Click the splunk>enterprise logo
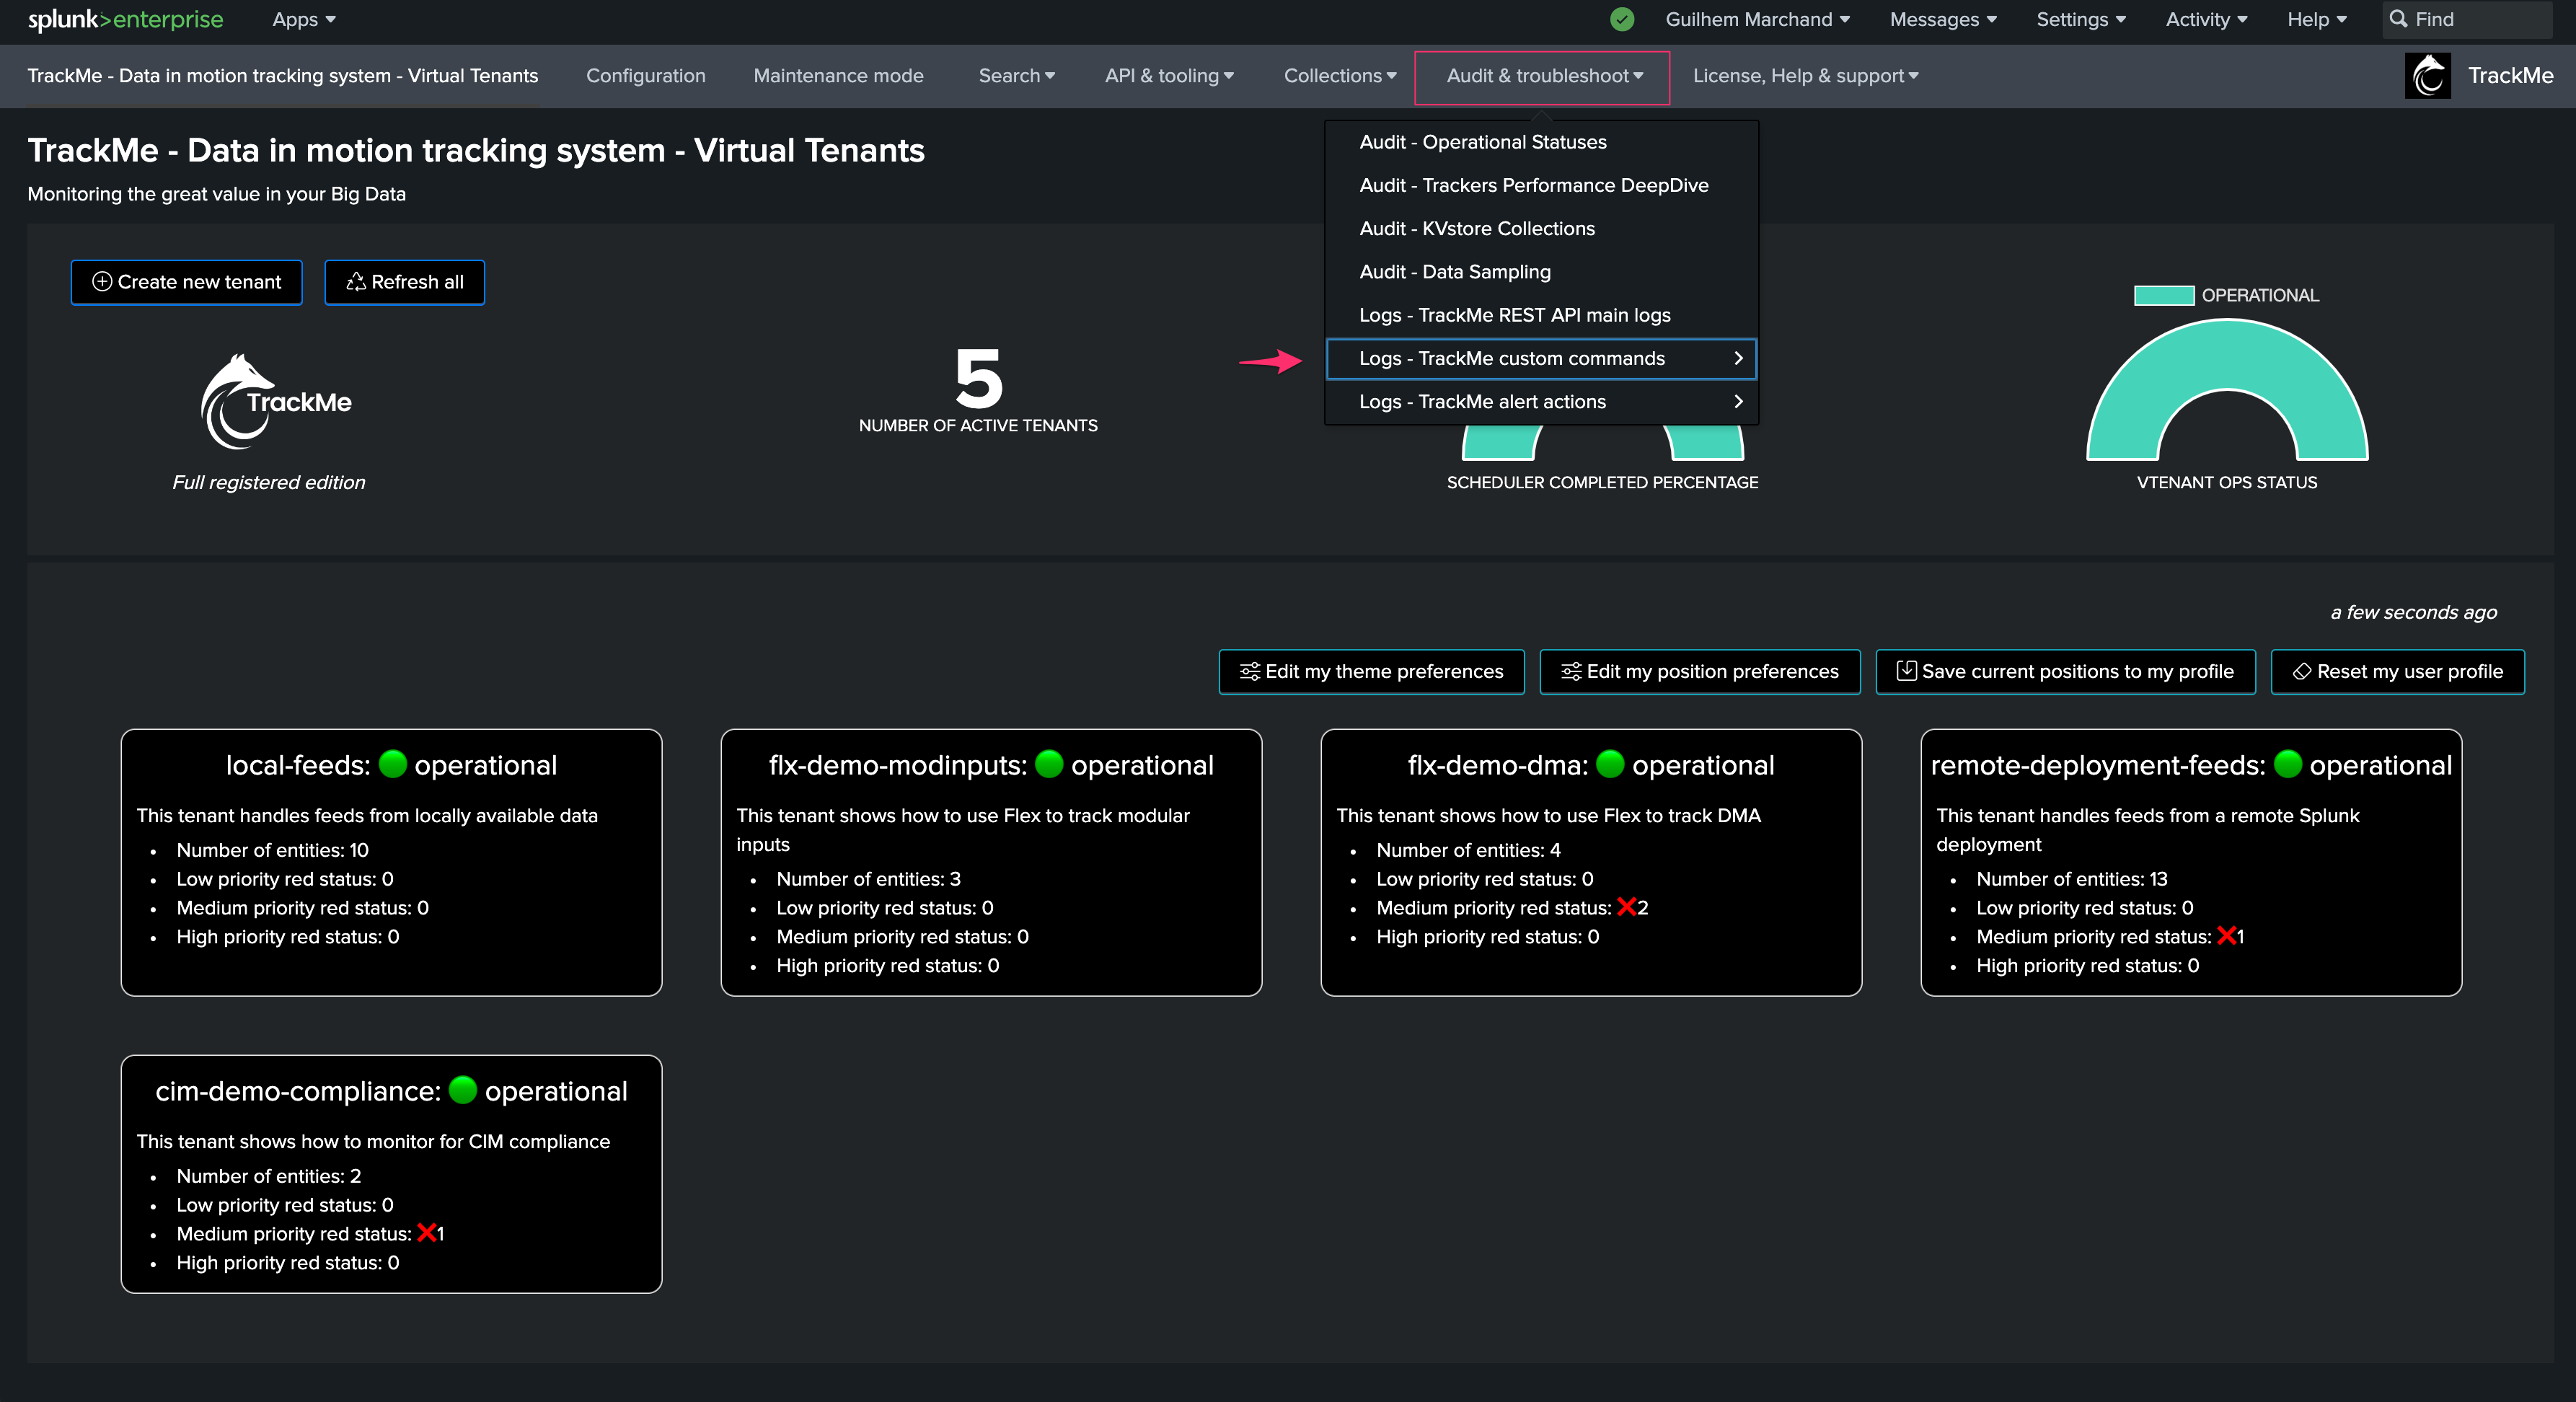The height and width of the screenshot is (1402, 2576). pyautogui.click(x=126, y=20)
